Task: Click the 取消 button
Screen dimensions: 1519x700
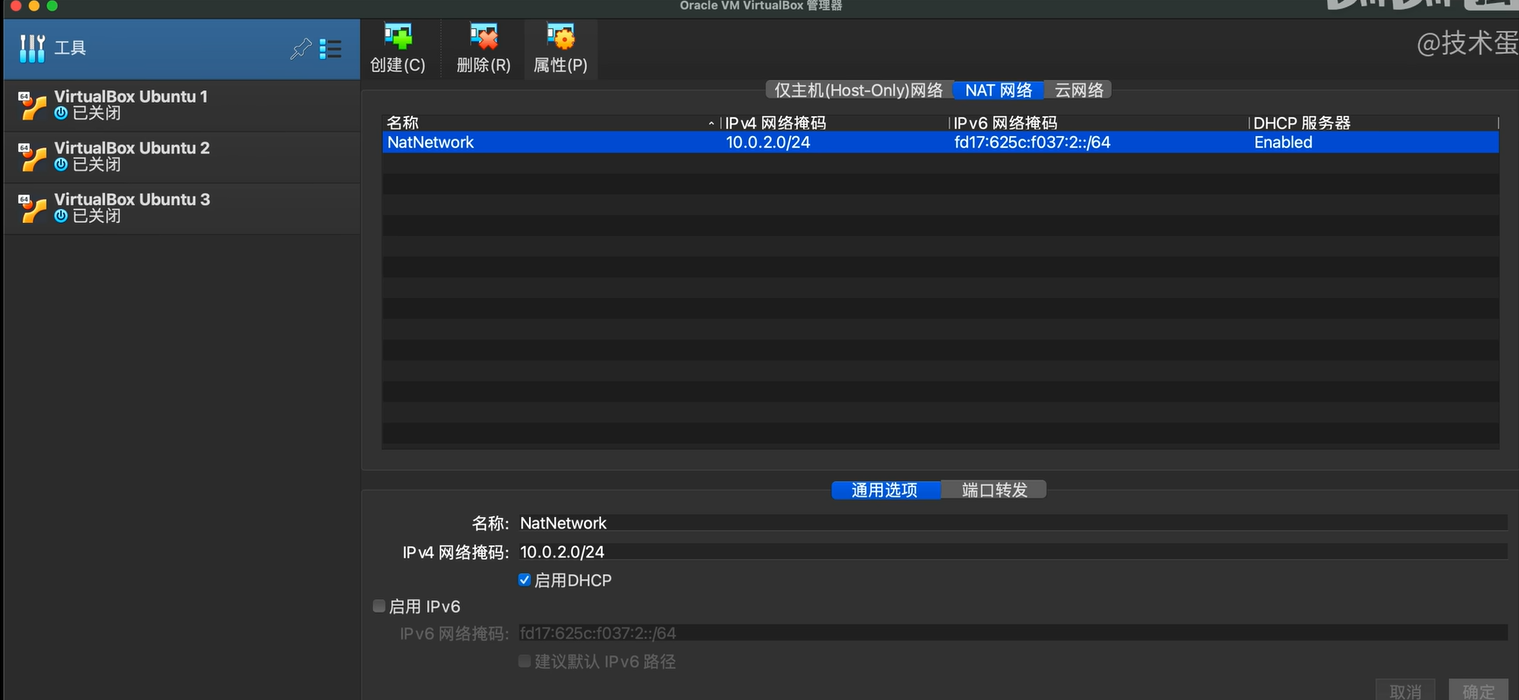Action: click(1405, 690)
